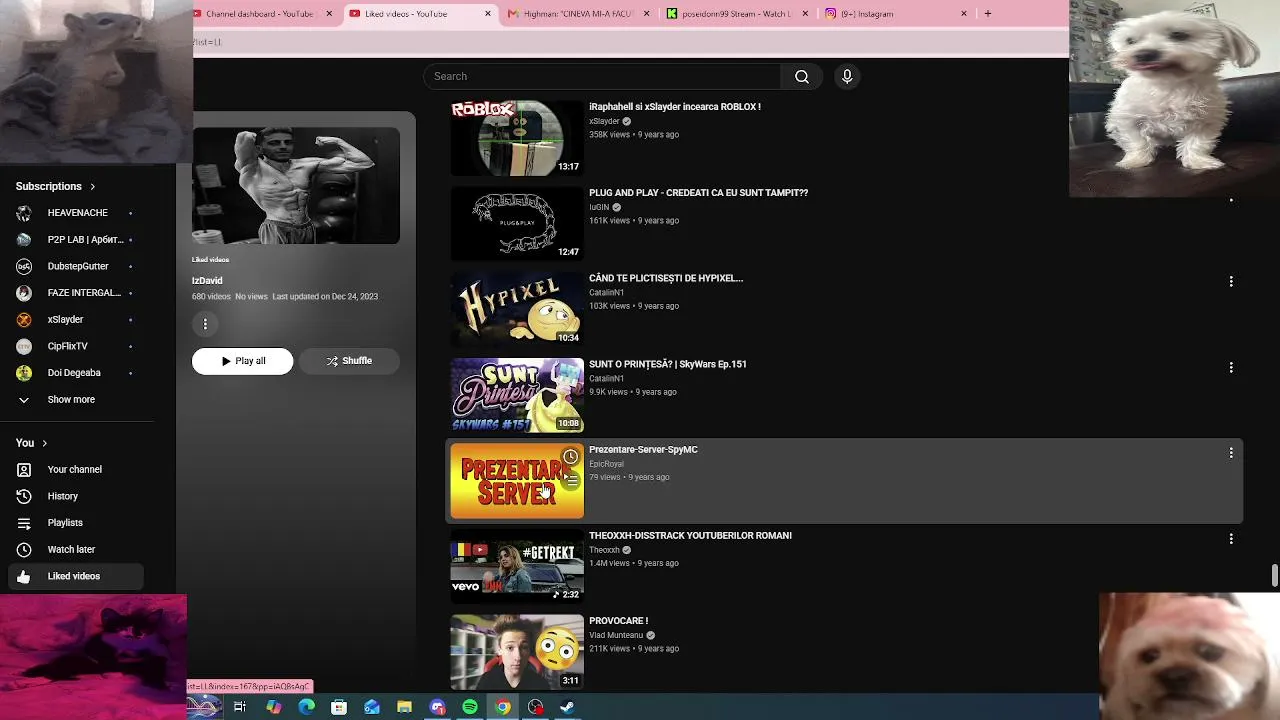Expand the Subscriptions section chevron
Screen dimensions: 1280x720
(x=93, y=187)
